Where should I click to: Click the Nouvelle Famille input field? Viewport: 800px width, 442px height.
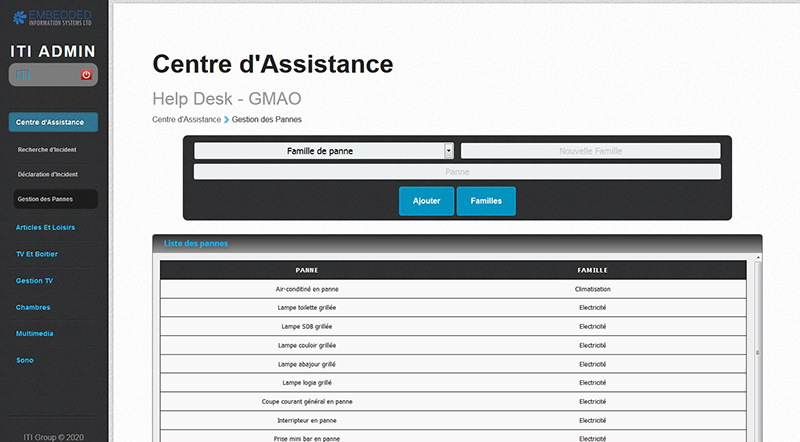[x=590, y=151]
